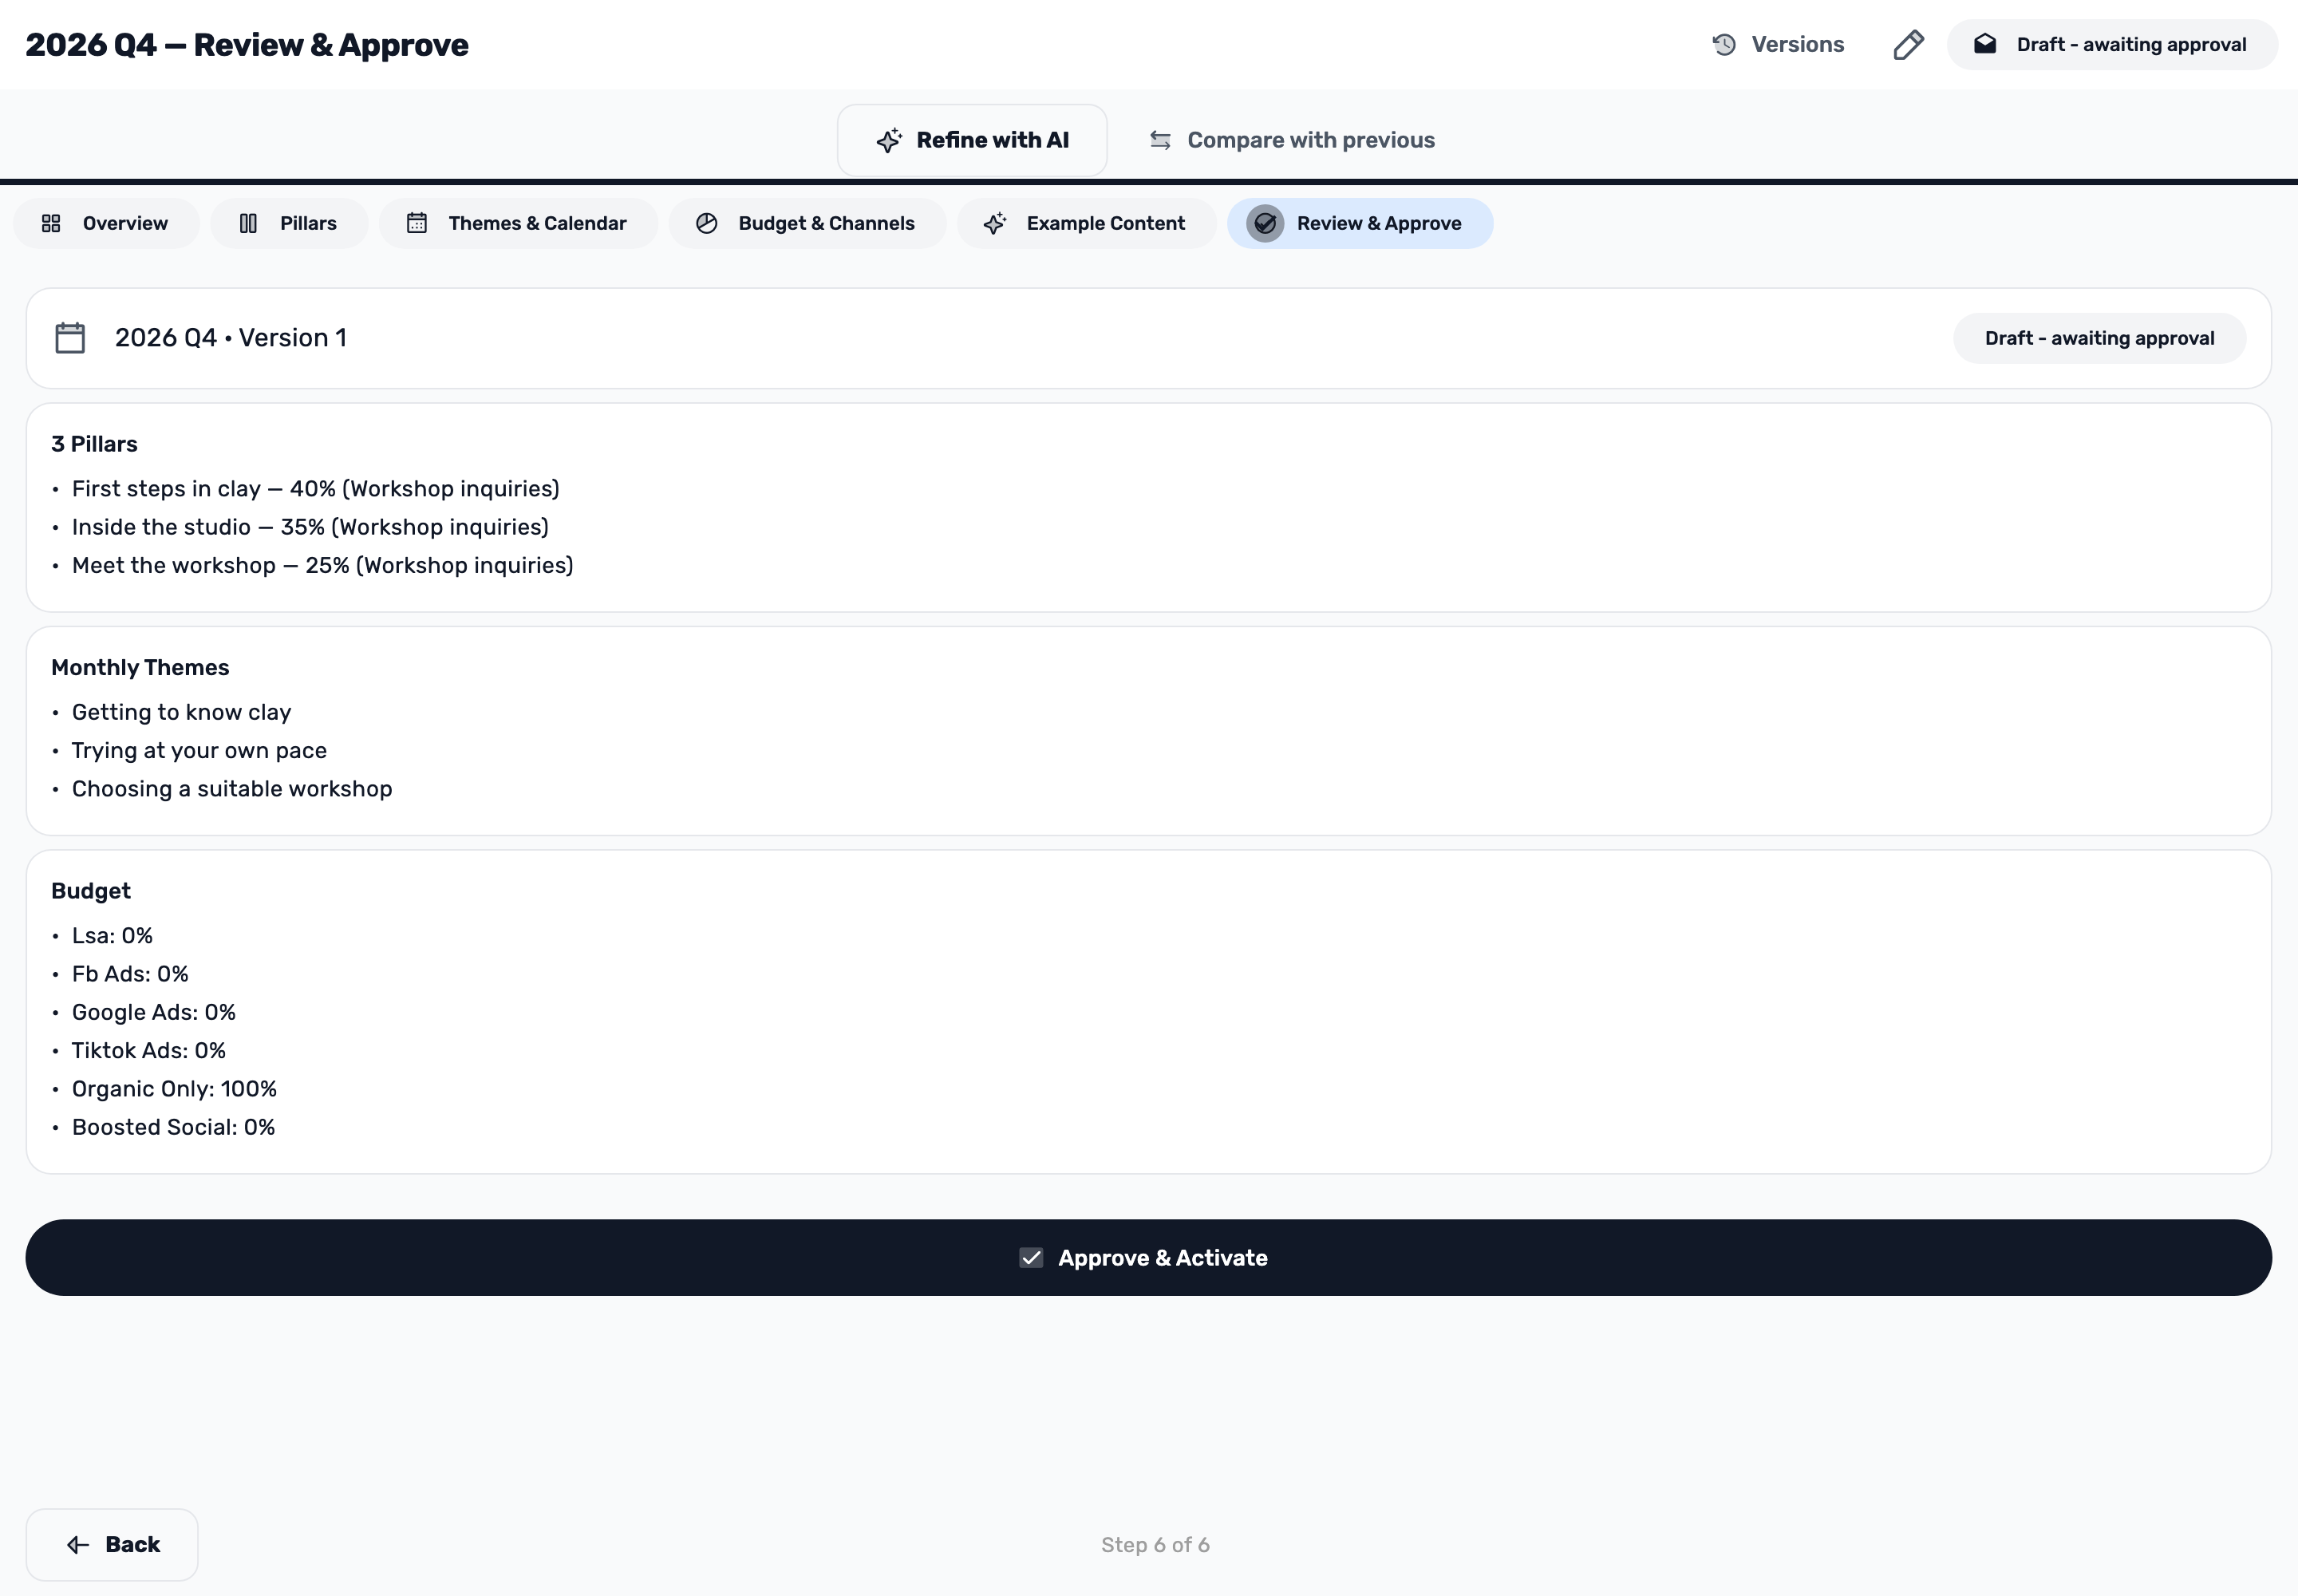Viewport: 2298px width, 1596px height.
Task: Click the pencil edit icon
Action: click(x=1908, y=45)
